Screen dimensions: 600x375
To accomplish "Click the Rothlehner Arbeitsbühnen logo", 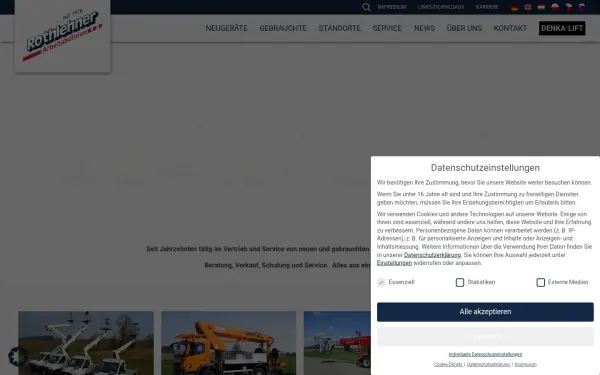I will [x=63, y=36].
